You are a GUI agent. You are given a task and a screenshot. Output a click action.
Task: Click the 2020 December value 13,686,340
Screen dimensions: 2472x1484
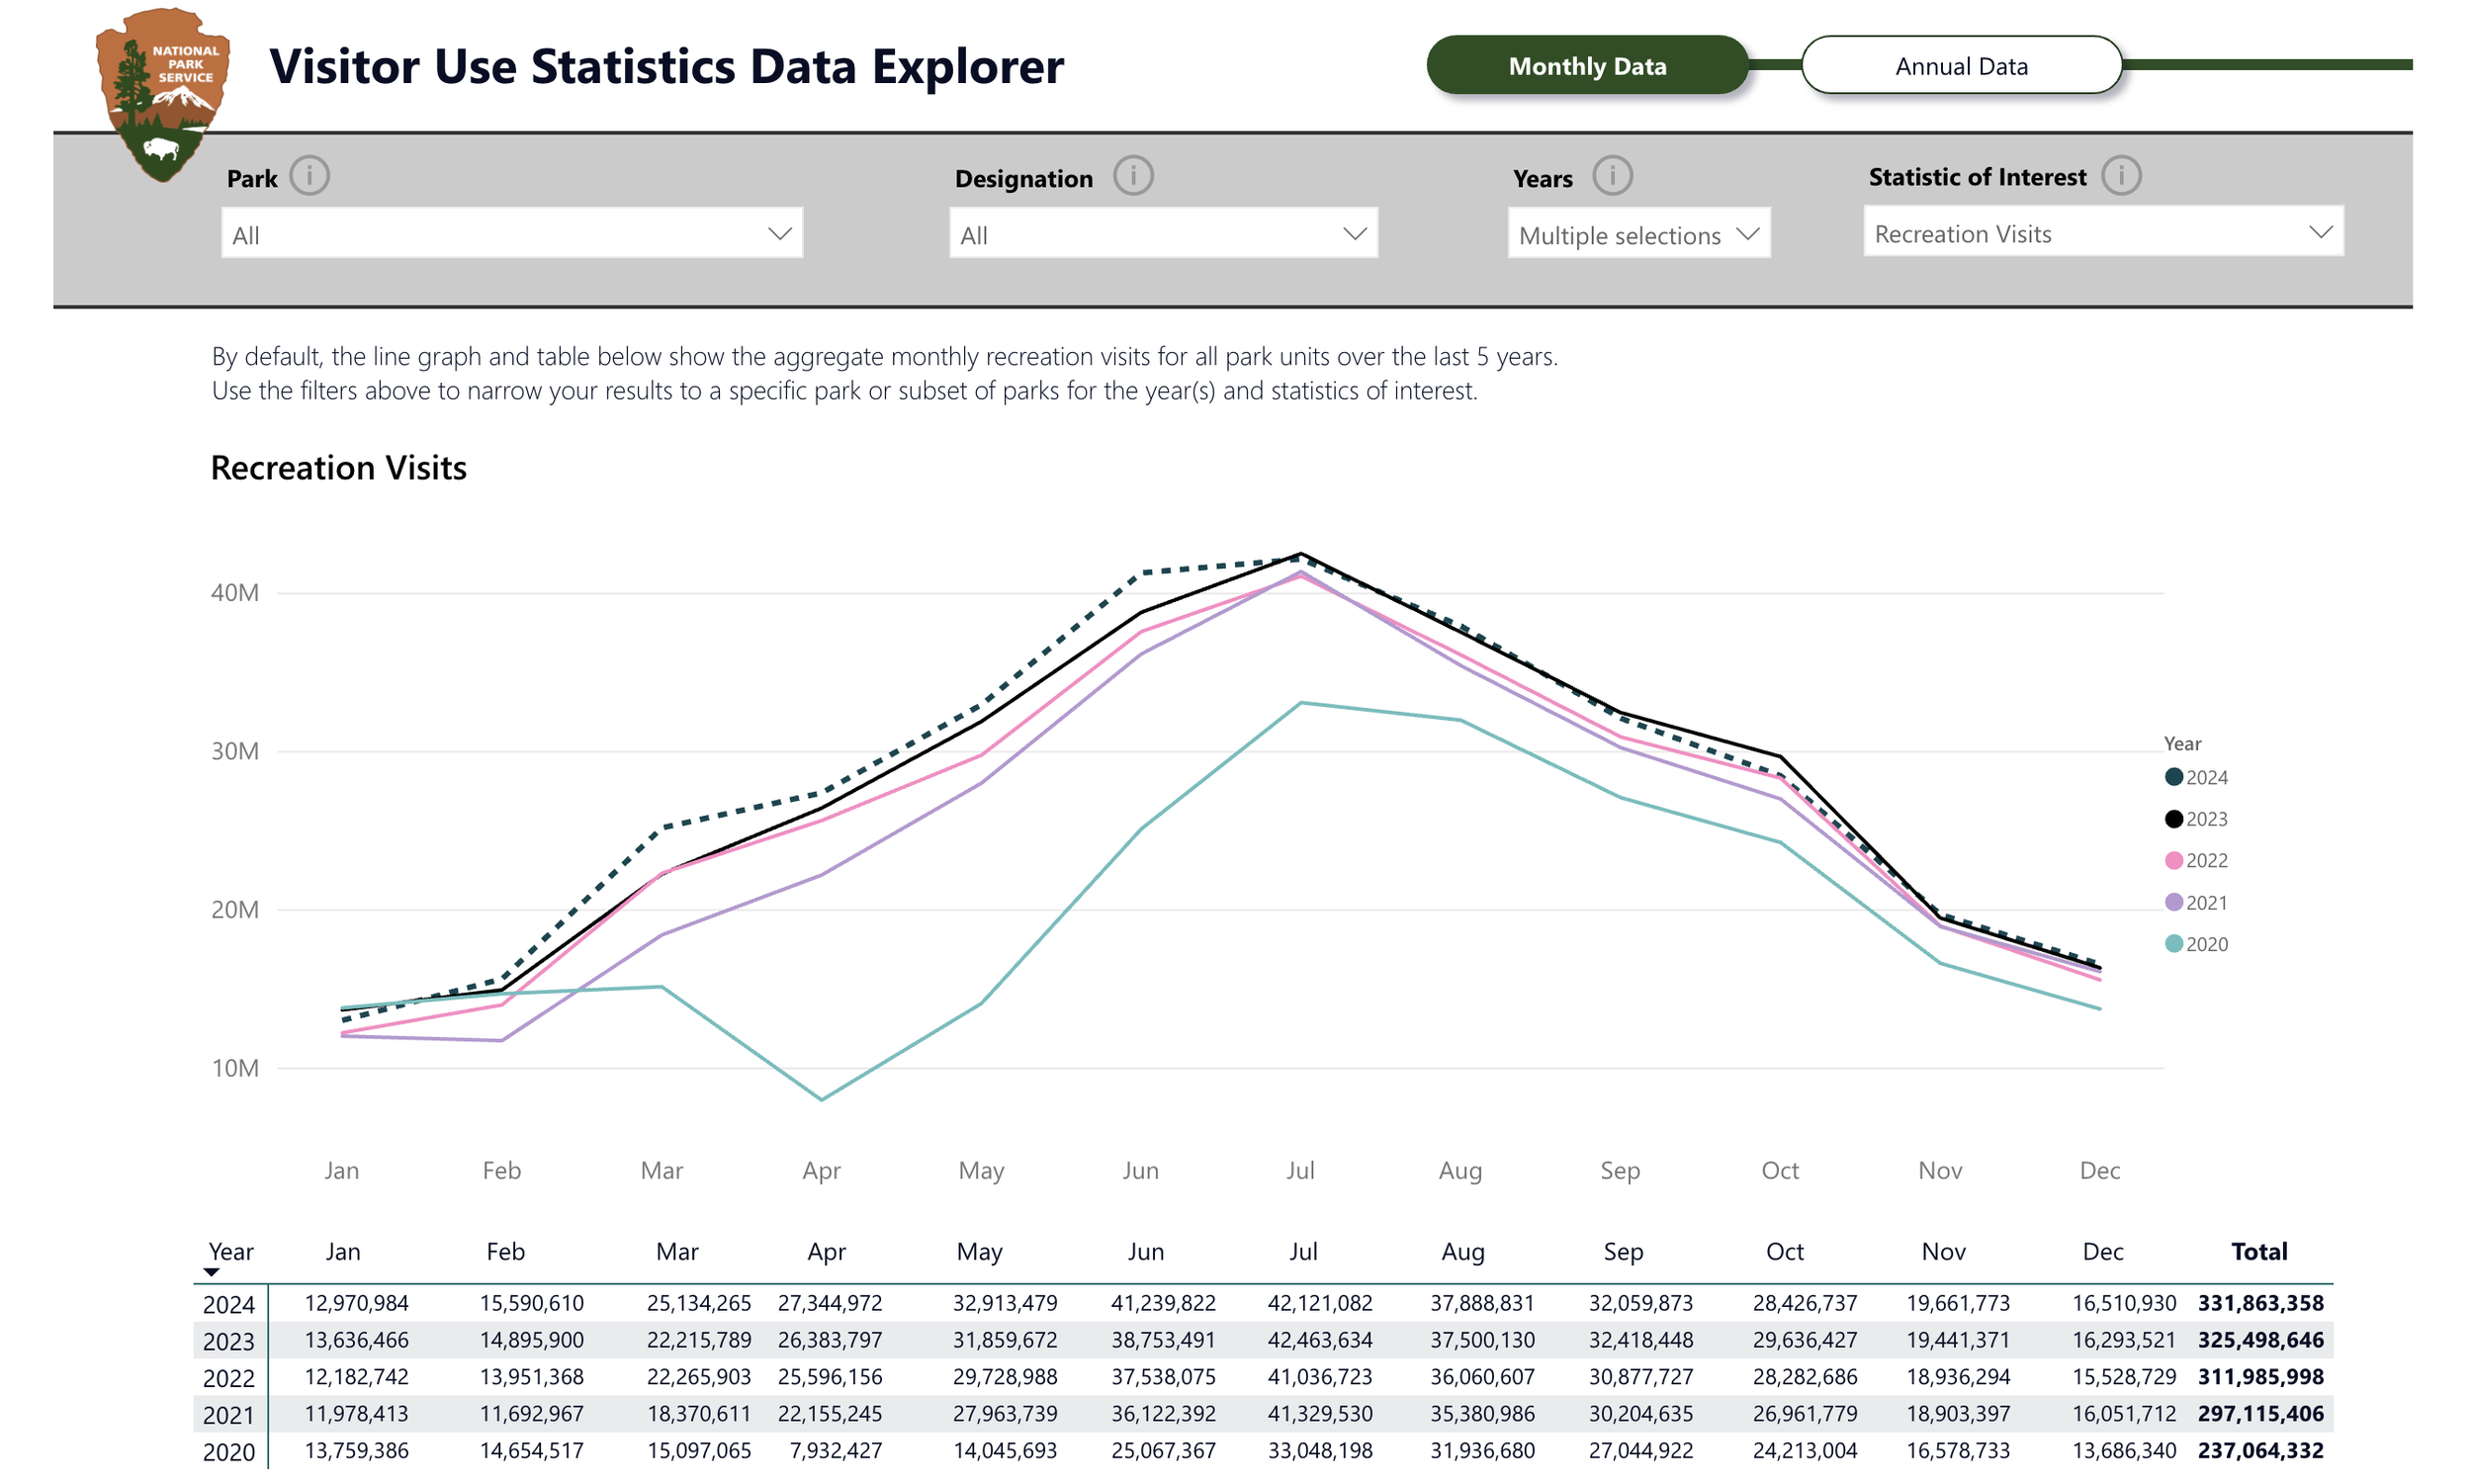tap(2124, 1450)
